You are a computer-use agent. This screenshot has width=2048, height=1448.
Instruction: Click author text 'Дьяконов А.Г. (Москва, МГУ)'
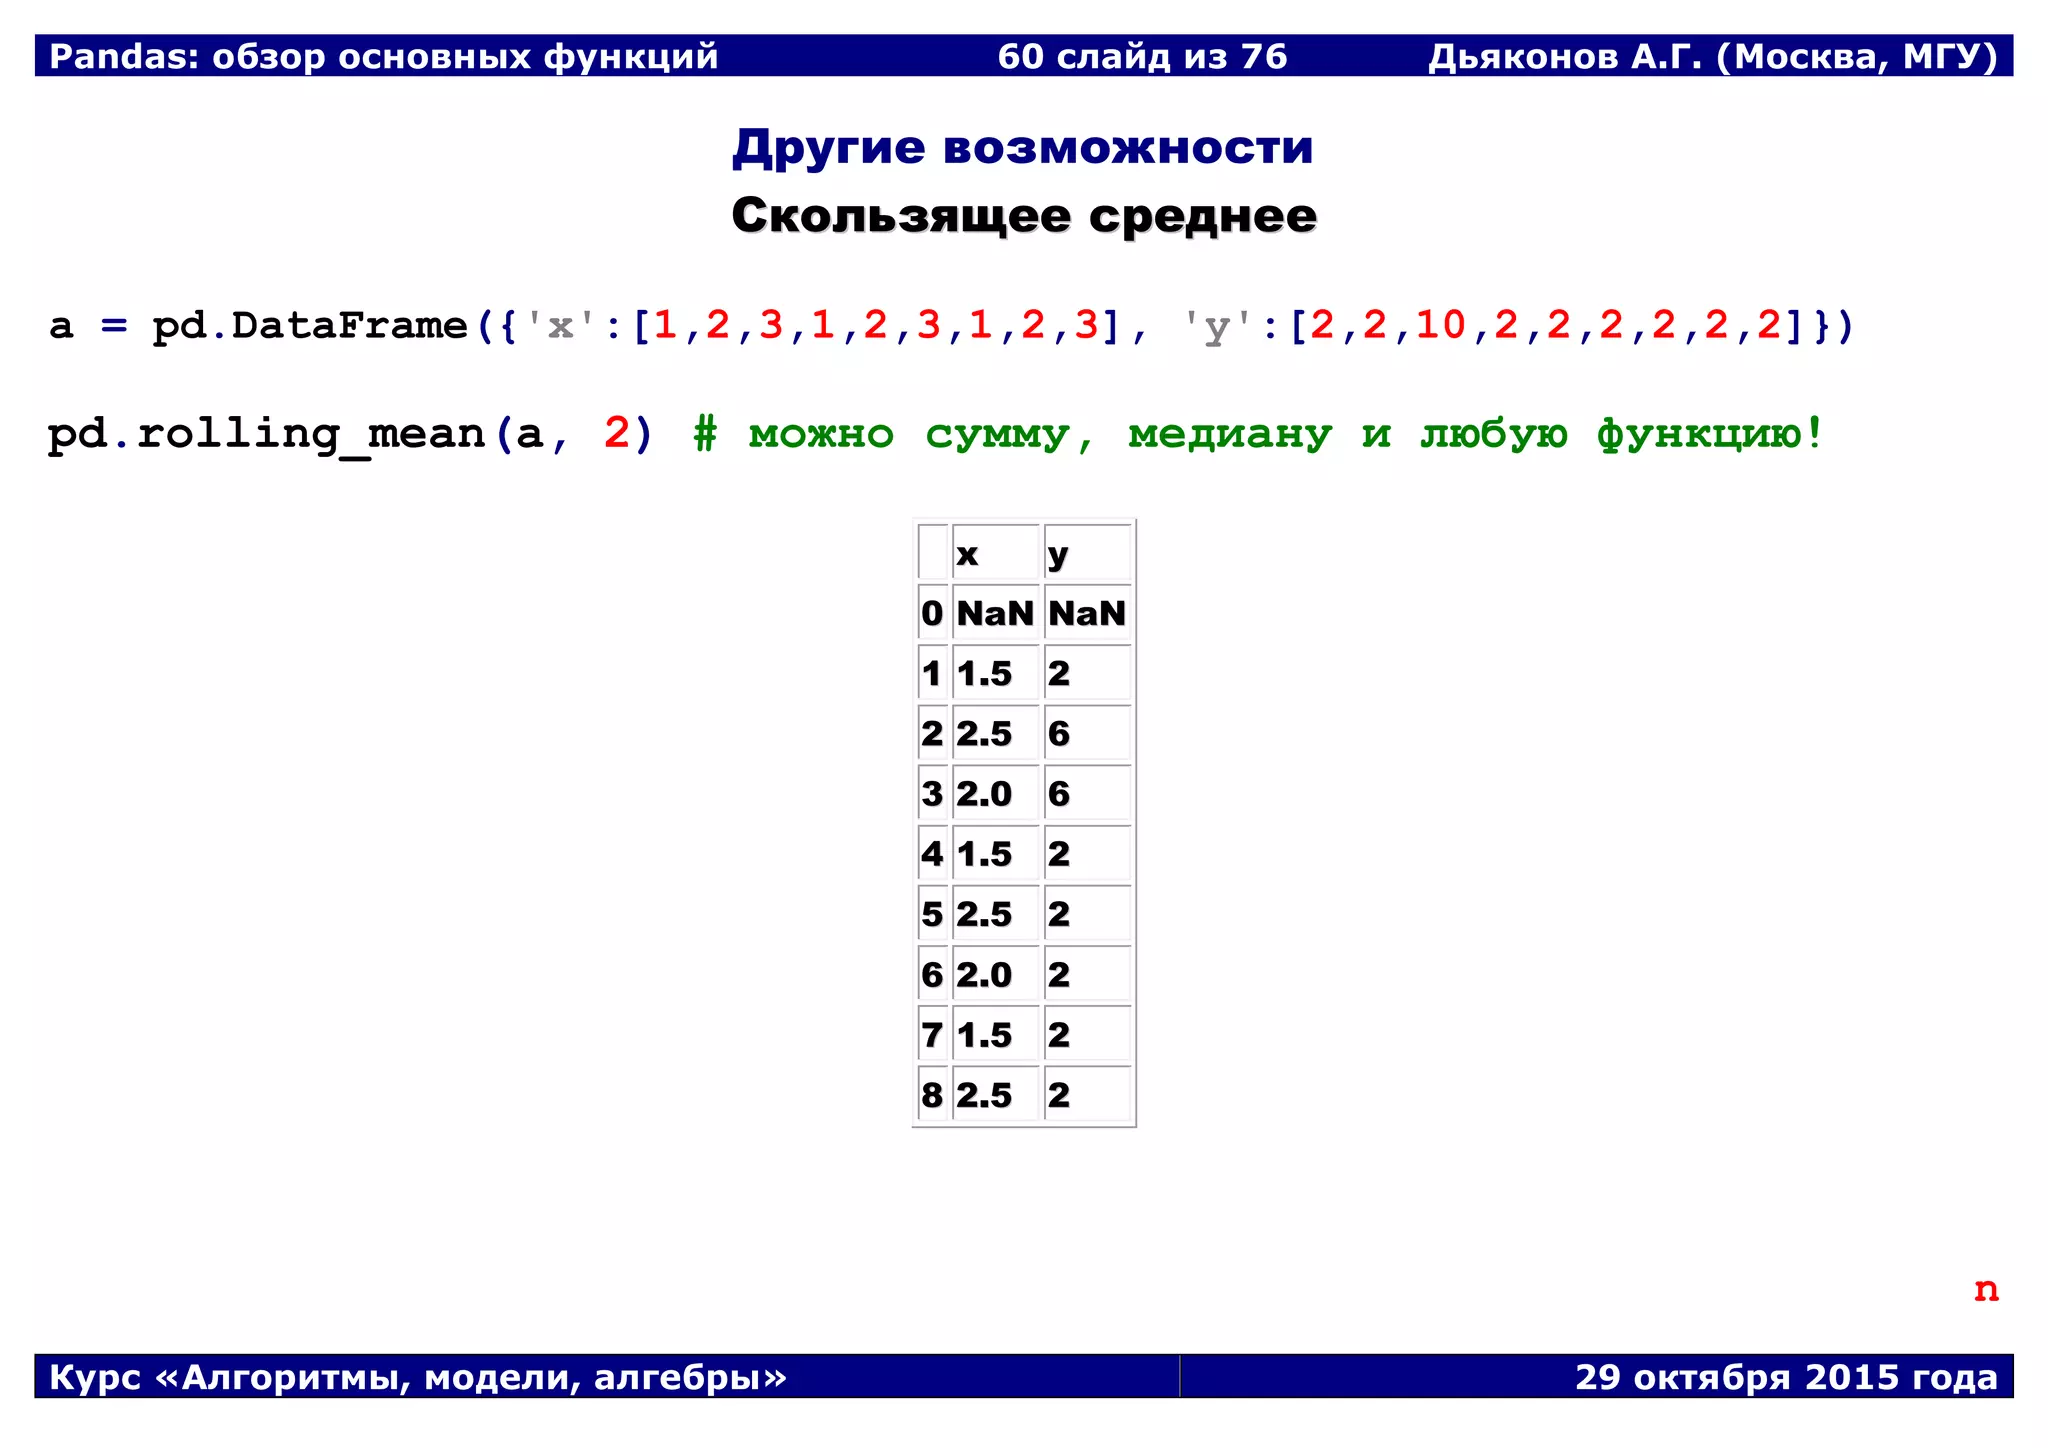tap(1713, 57)
